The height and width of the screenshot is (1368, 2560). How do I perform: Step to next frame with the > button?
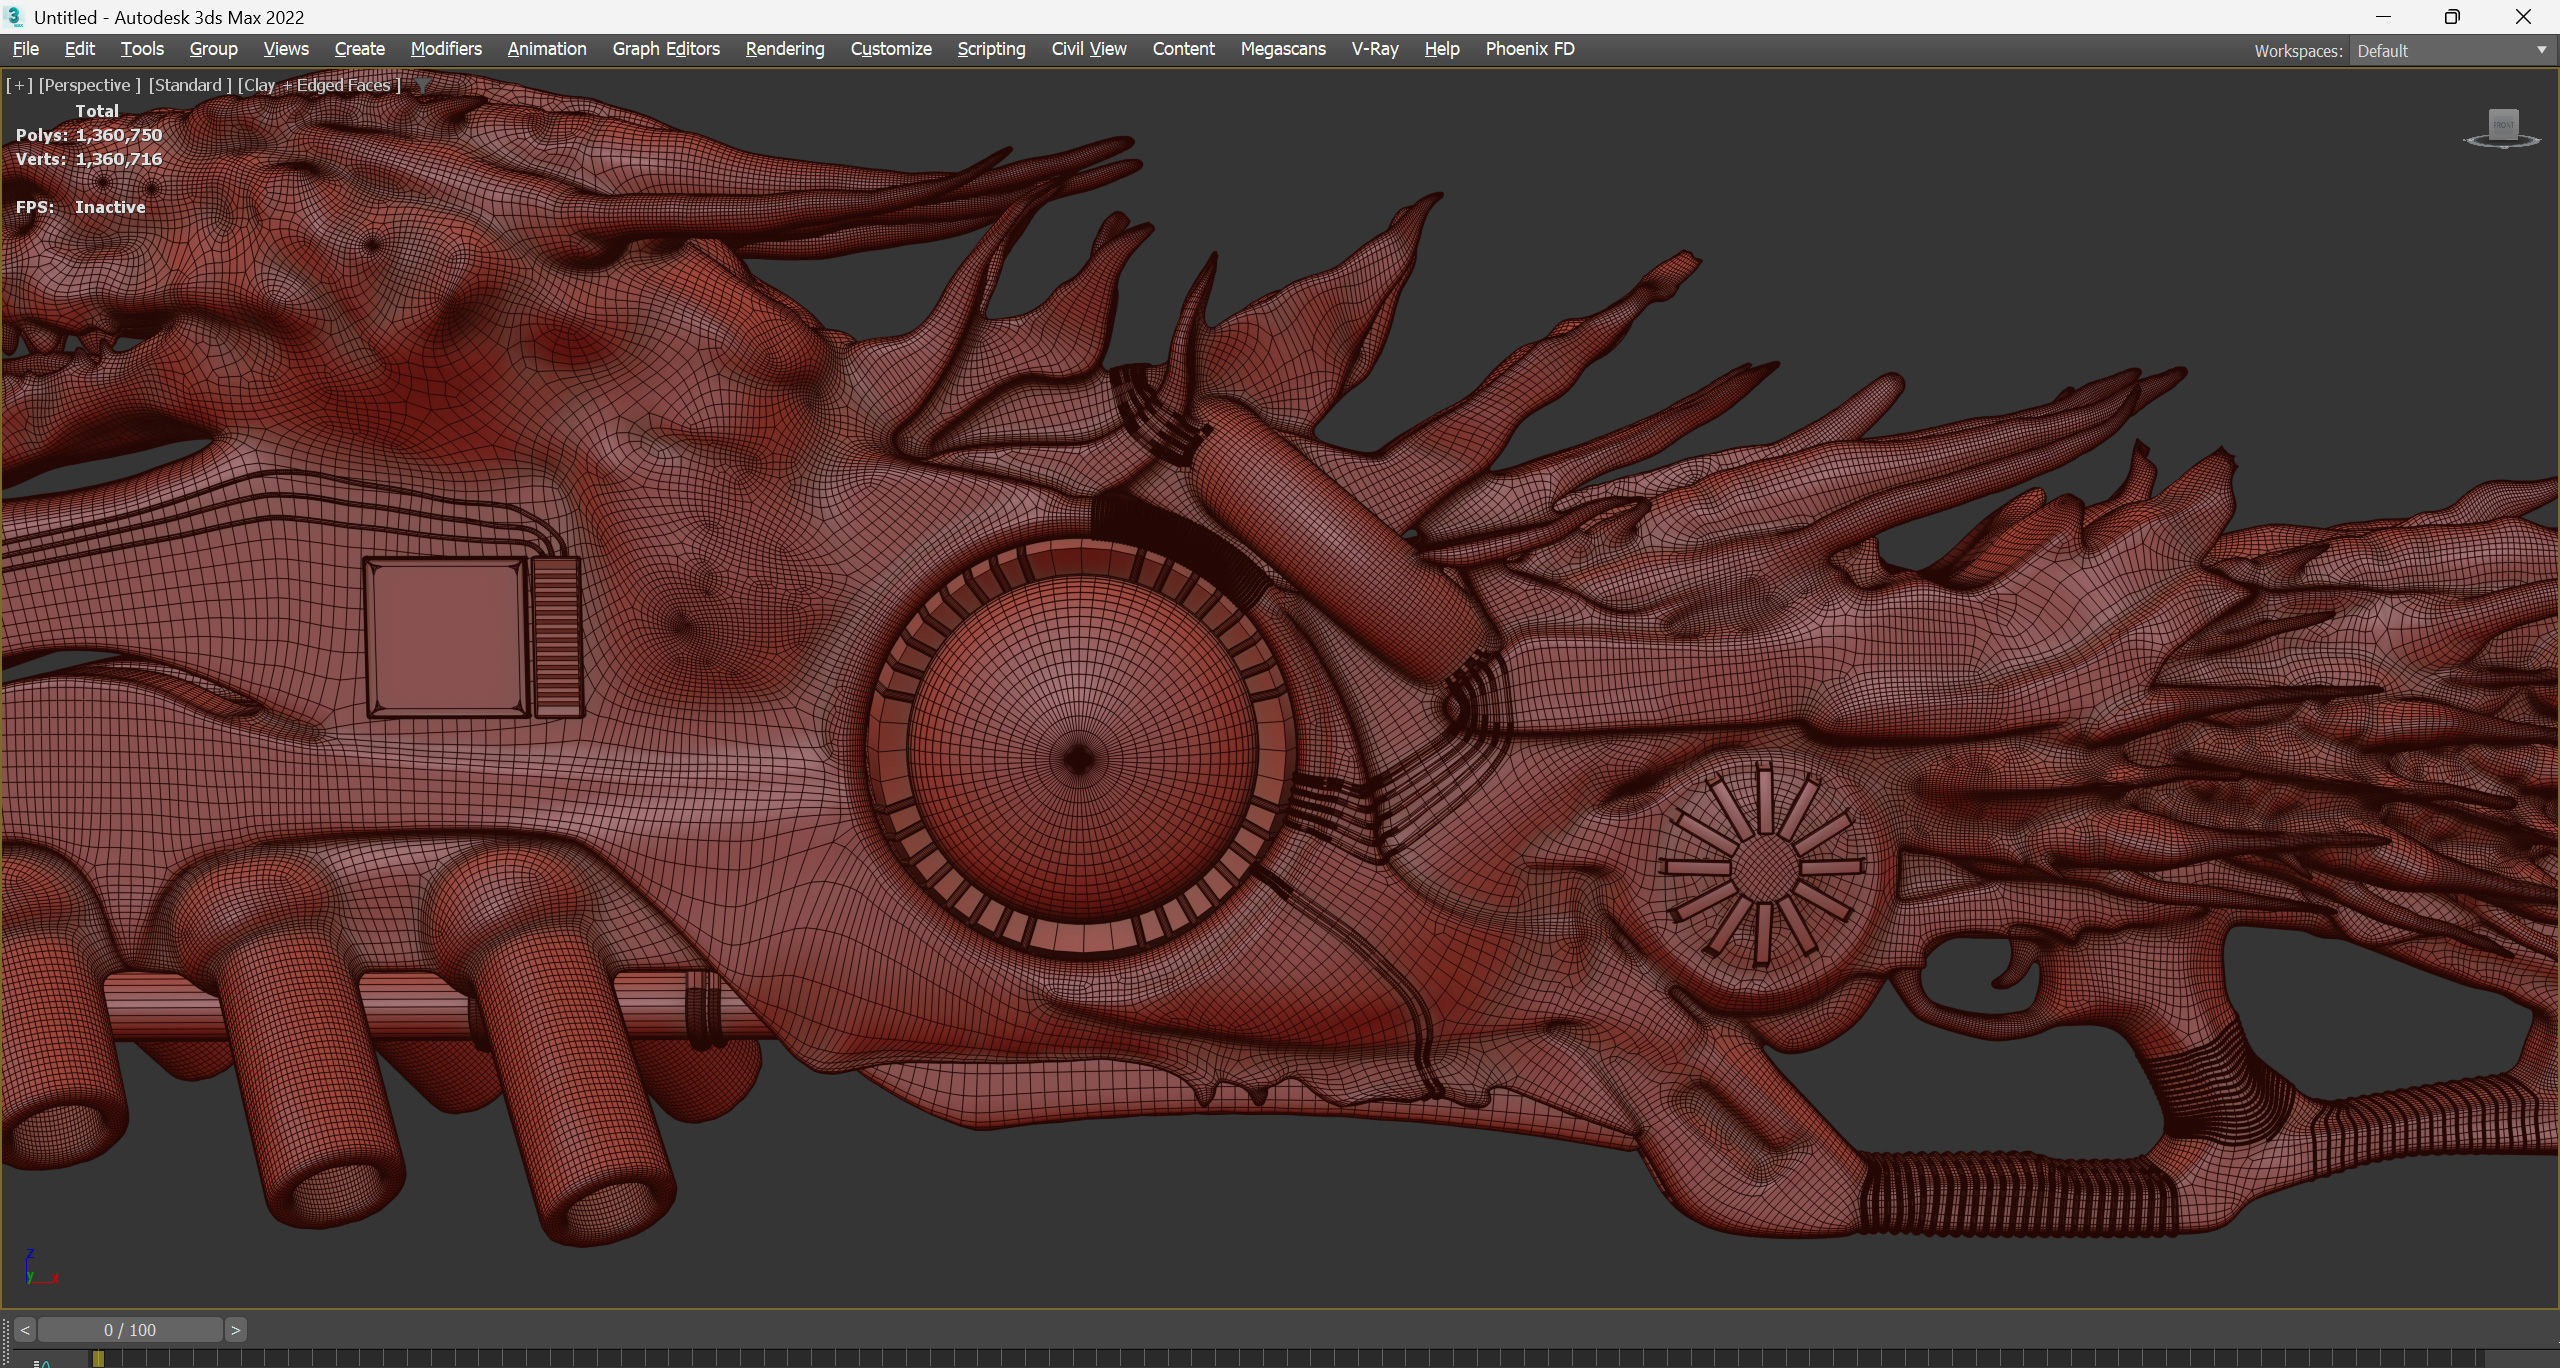[235, 1330]
